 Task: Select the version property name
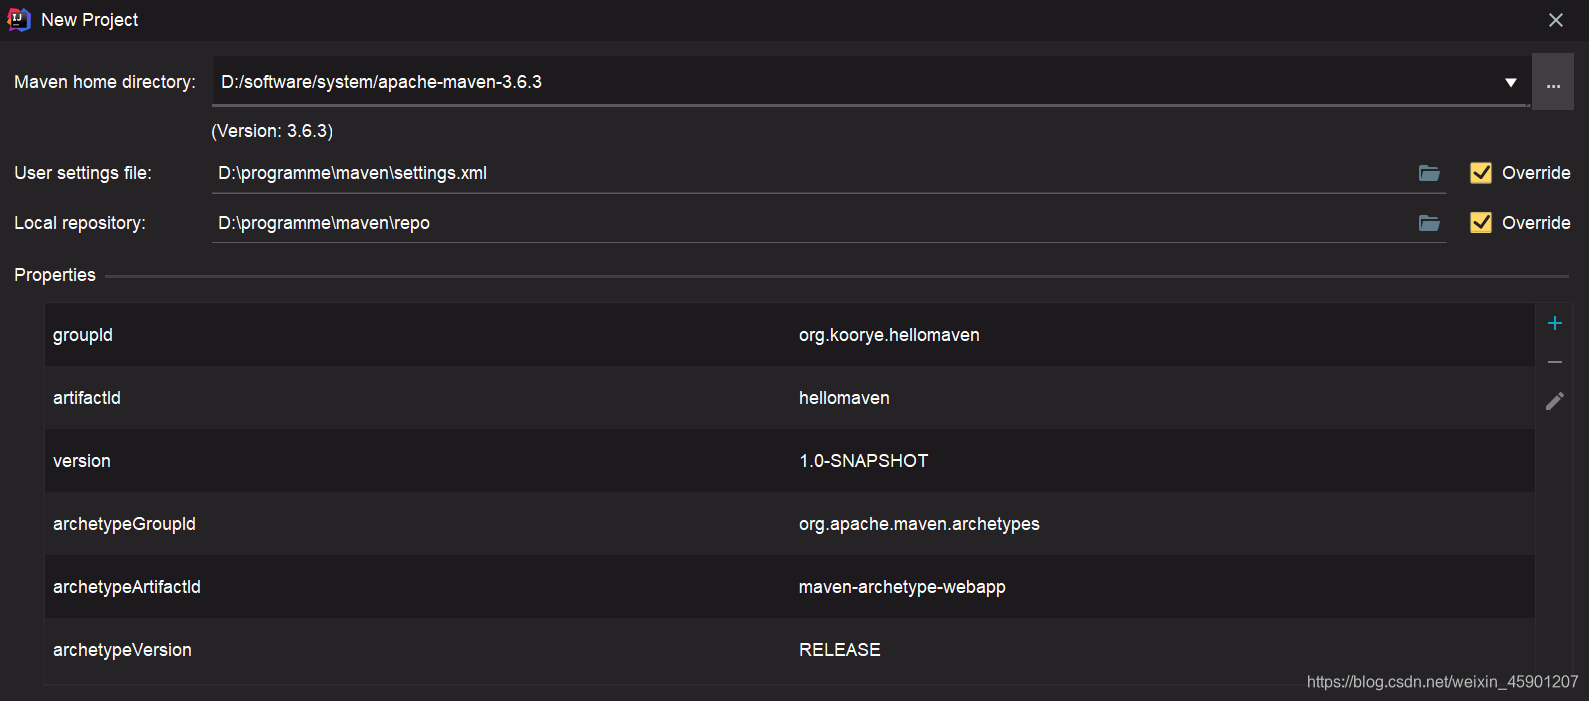pyautogui.click(x=82, y=461)
